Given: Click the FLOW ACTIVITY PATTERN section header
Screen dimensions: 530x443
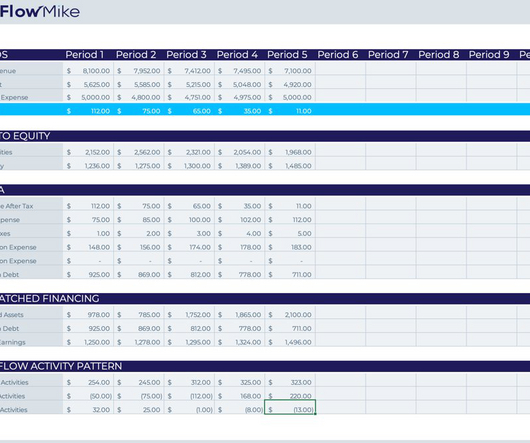Looking at the screenshot, I should coord(61,366).
